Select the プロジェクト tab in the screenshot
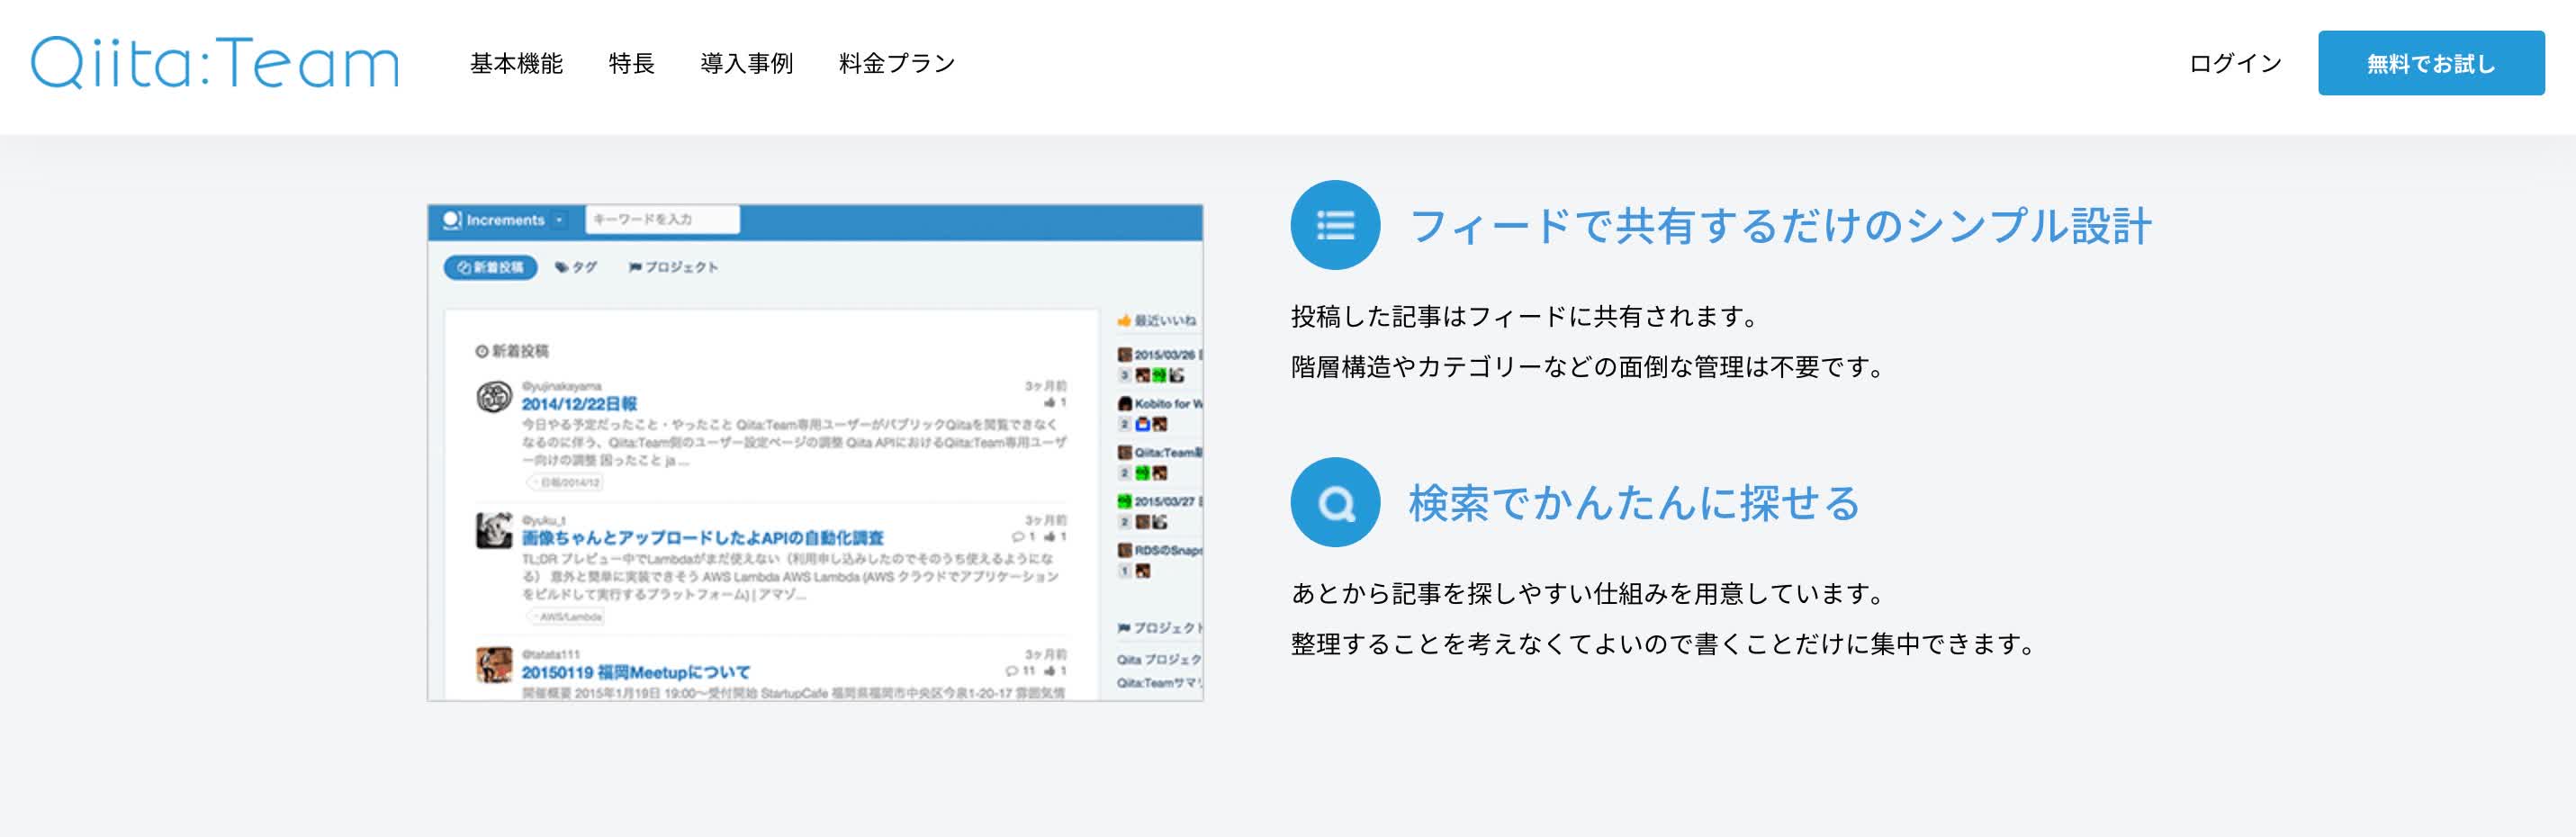The width and height of the screenshot is (2576, 837). (673, 267)
